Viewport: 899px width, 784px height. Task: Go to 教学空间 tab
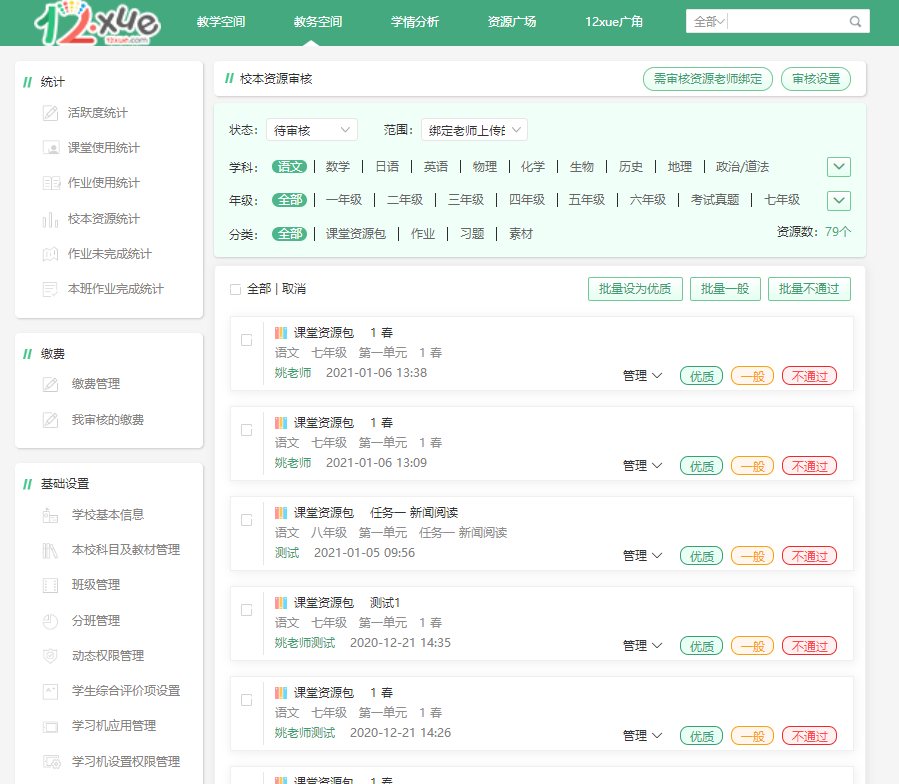[221, 22]
